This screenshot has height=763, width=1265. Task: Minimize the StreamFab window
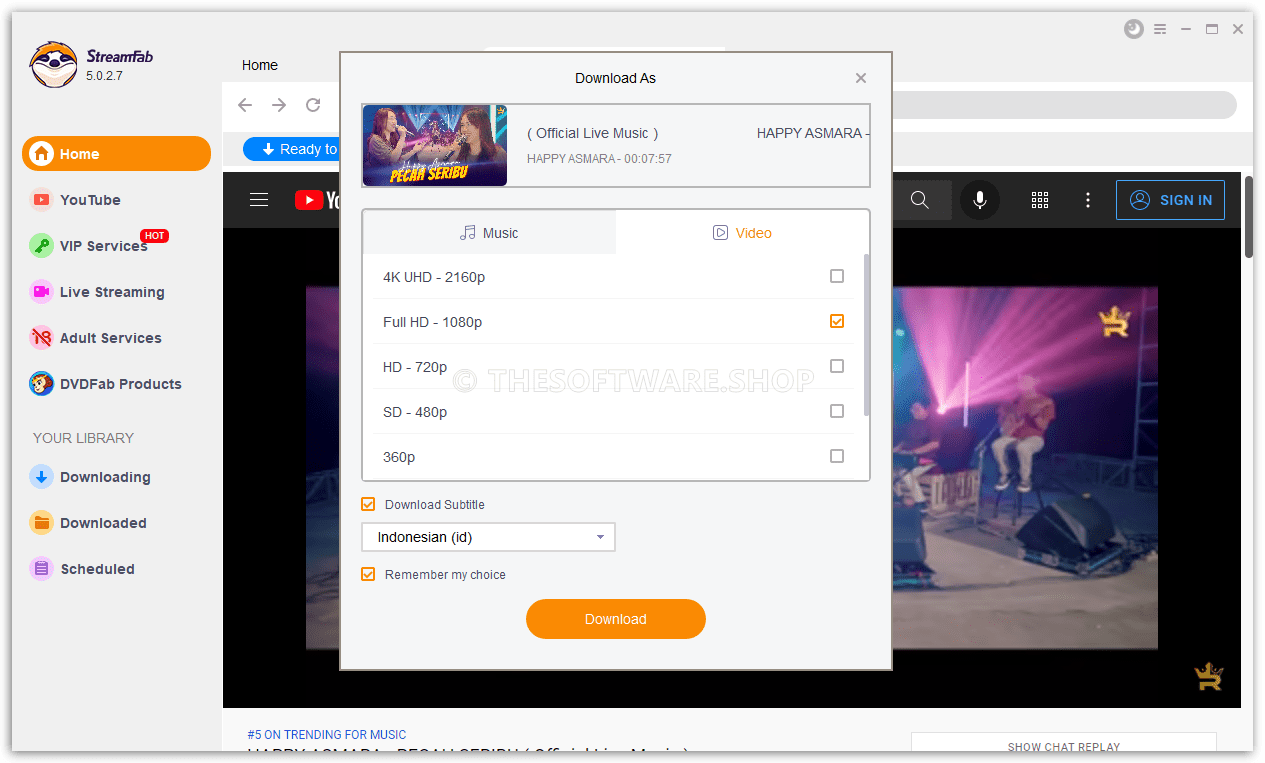tap(1186, 29)
